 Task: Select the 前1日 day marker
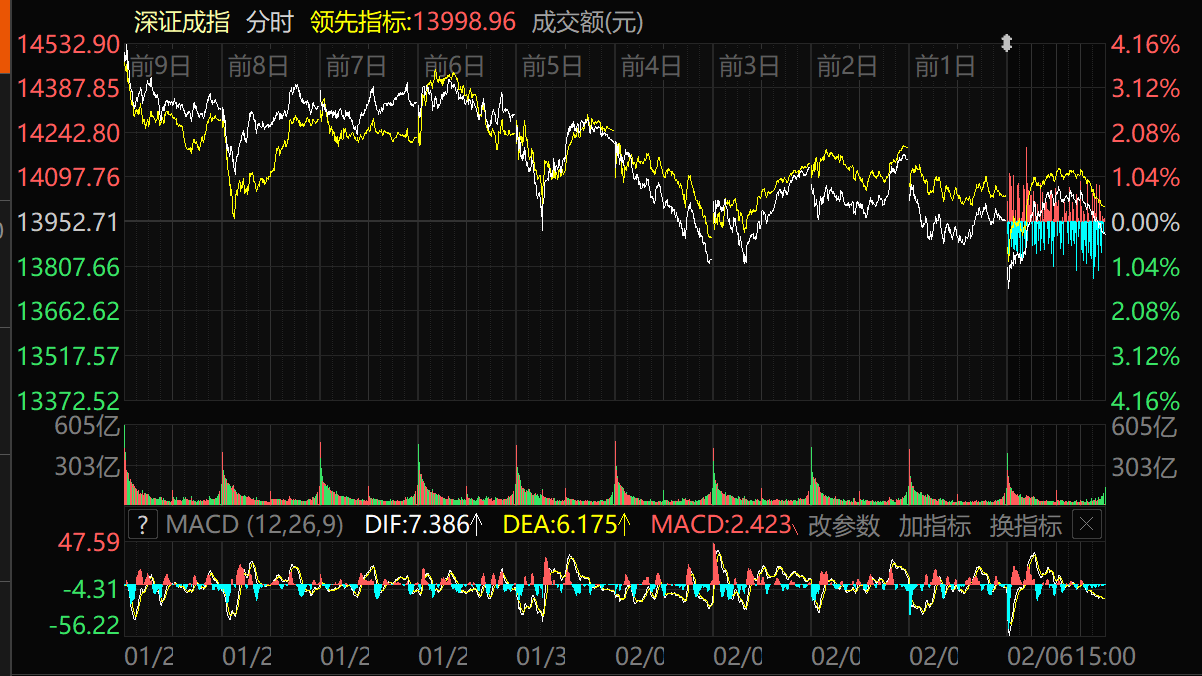945,67
